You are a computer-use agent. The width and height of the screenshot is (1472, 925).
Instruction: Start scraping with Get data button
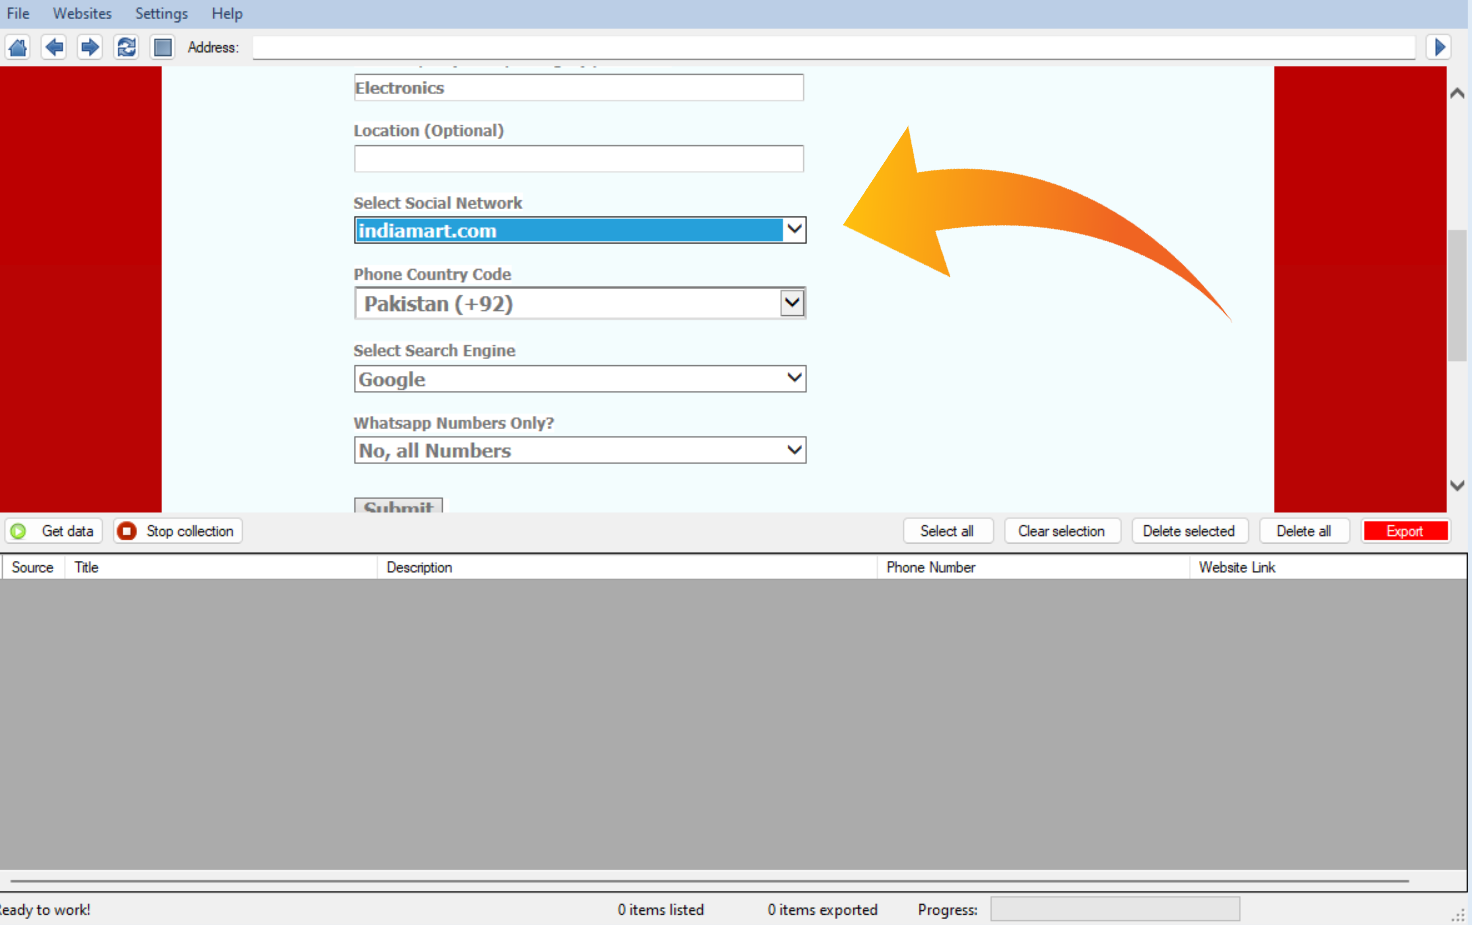(54, 531)
